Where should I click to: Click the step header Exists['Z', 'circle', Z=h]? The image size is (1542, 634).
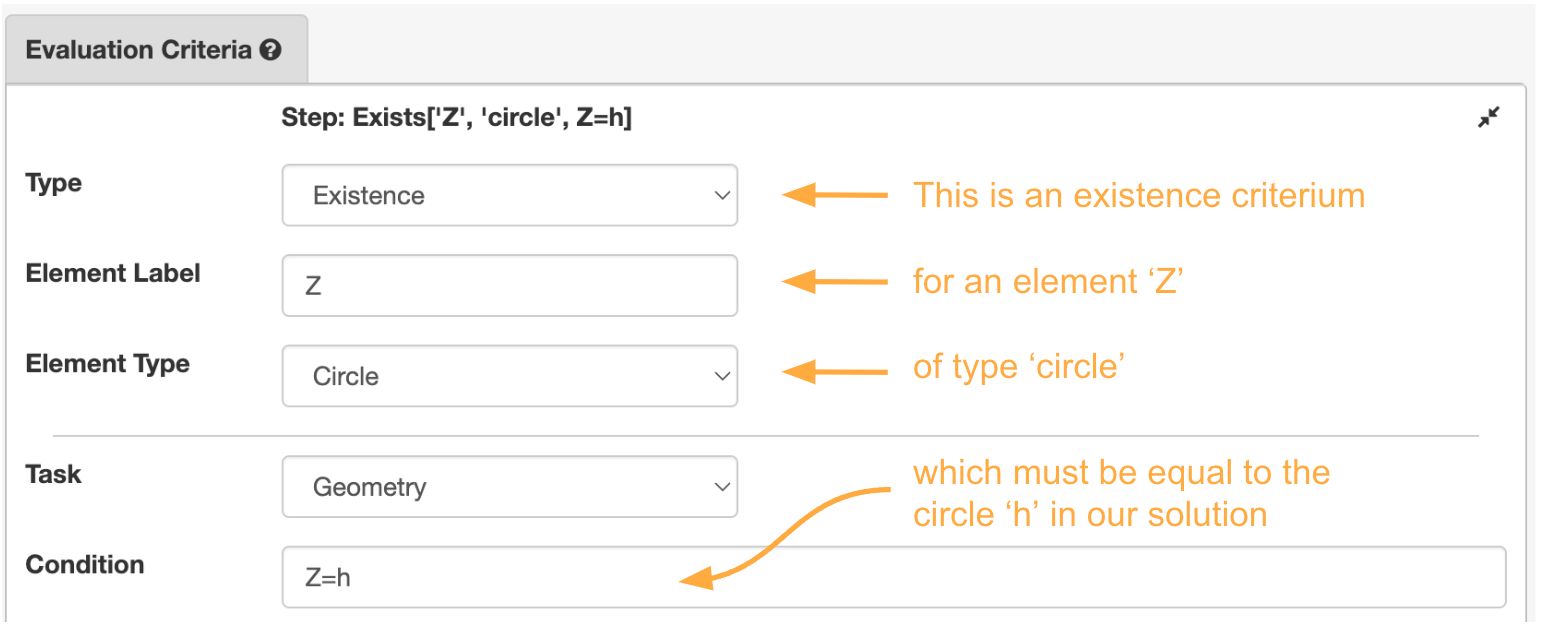tap(460, 117)
